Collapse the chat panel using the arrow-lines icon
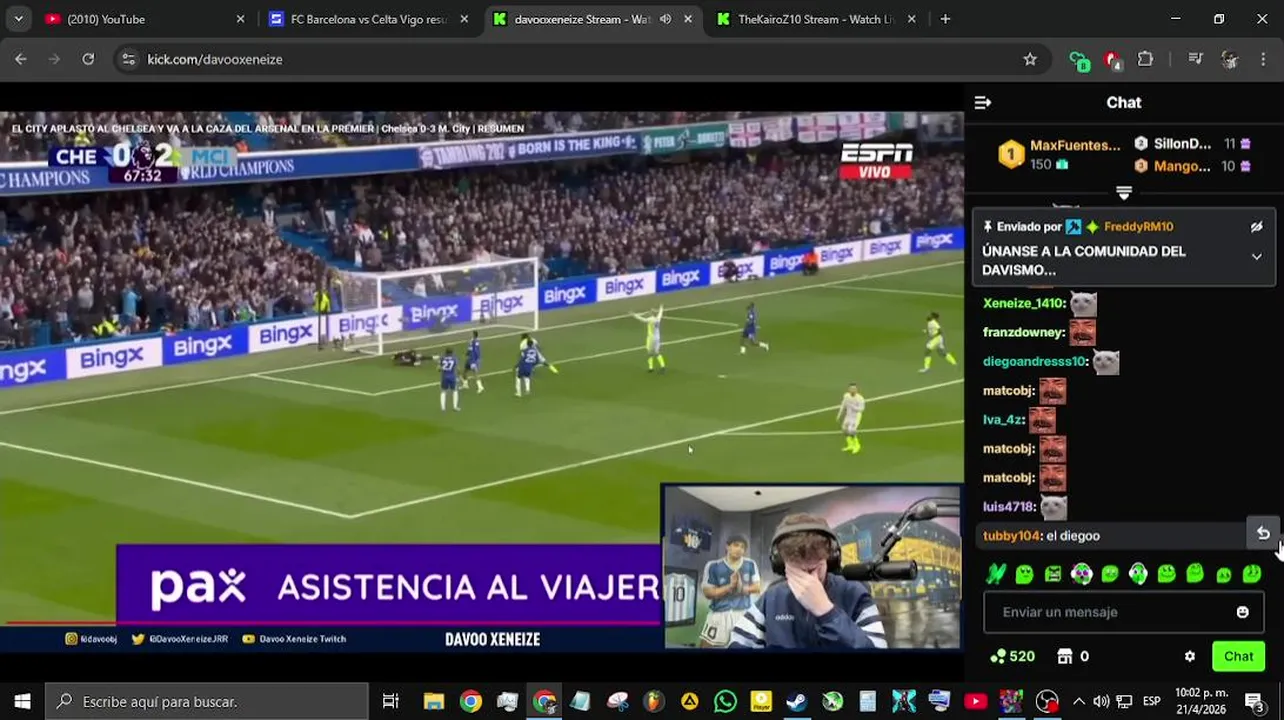The image size is (1284, 720). coord(982,102)
